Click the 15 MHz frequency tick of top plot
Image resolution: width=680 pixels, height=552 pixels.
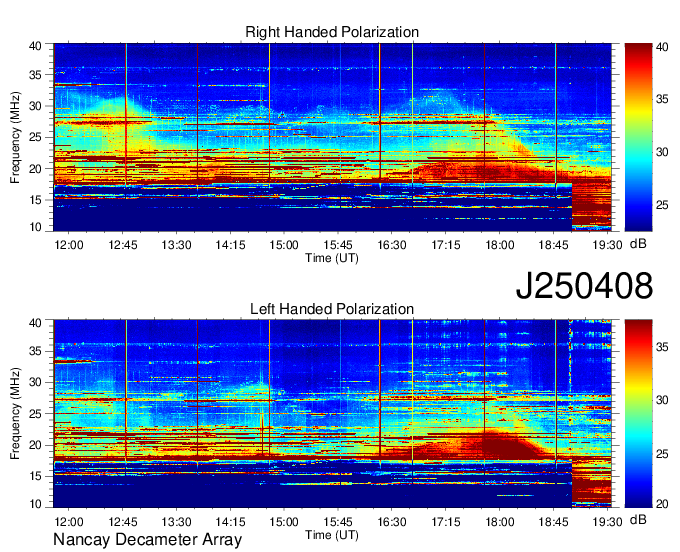point(36,200)
